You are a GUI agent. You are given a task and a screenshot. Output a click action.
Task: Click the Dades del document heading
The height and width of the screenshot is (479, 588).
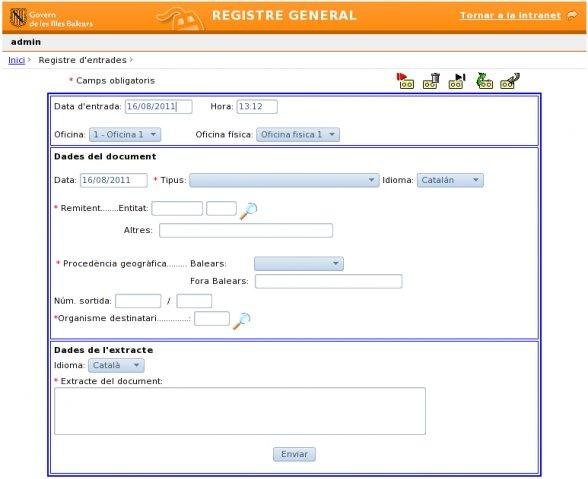coord(105,156)
